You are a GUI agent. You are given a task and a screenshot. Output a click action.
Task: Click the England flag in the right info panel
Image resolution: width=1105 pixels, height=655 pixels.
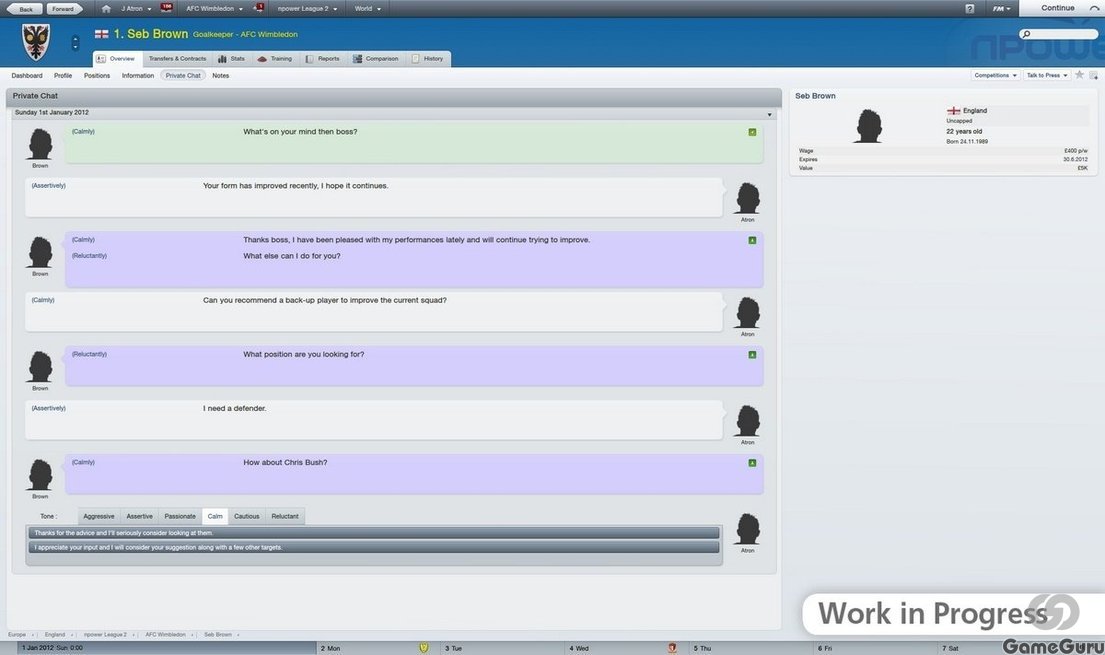pos(953,111)
